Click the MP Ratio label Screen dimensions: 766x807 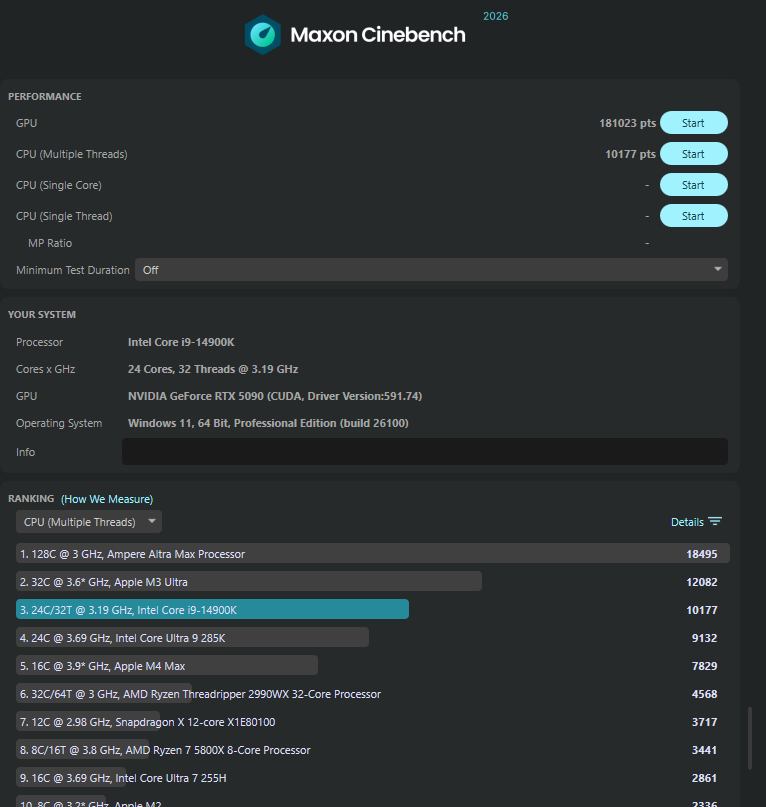point(50,243)
